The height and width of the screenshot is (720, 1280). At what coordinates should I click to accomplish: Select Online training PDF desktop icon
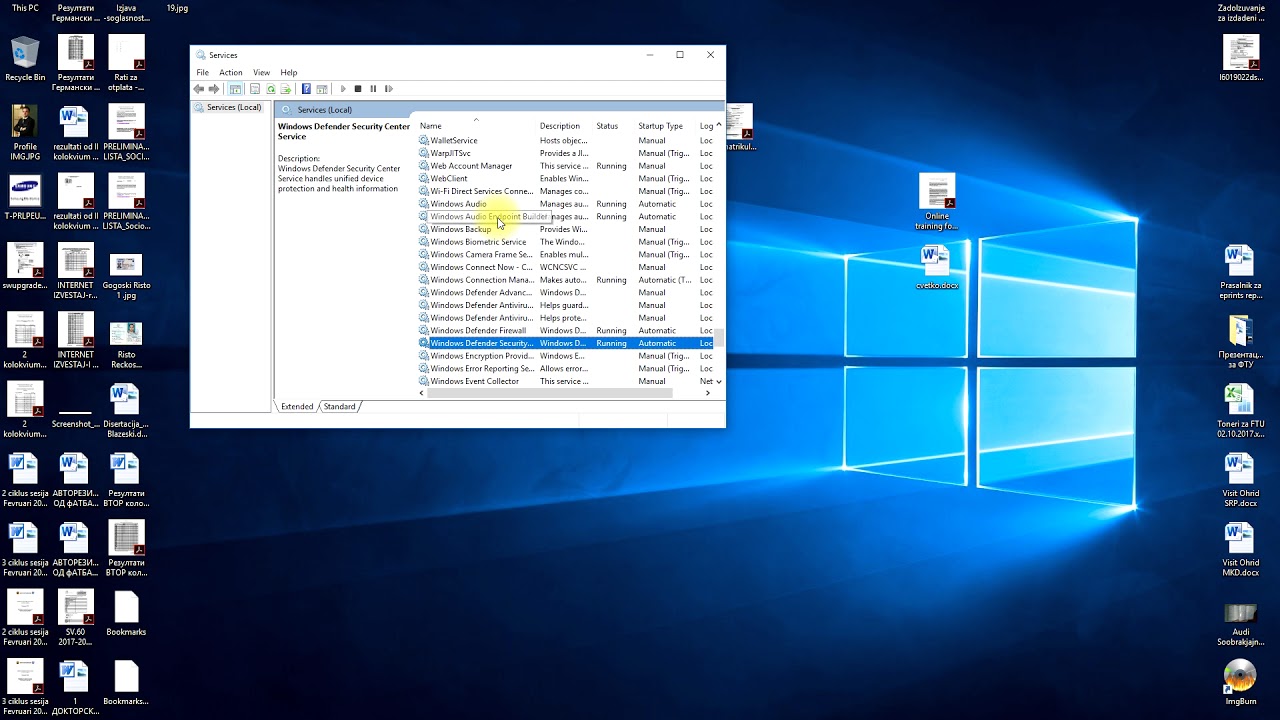(937, 202)
